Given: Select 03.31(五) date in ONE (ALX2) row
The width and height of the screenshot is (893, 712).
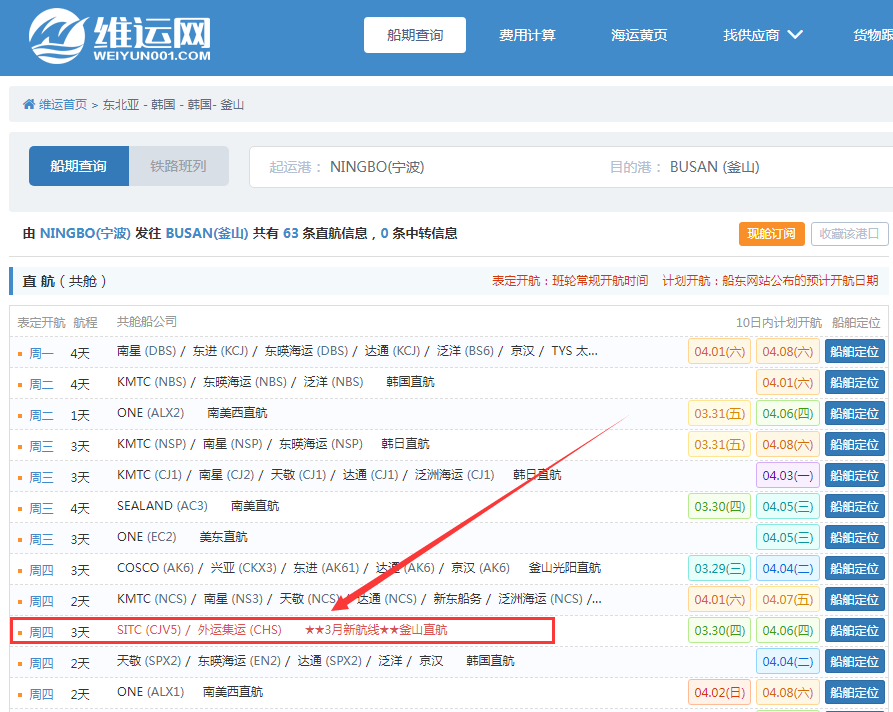Looking at the screenshot, I should (x=720, y=414).
